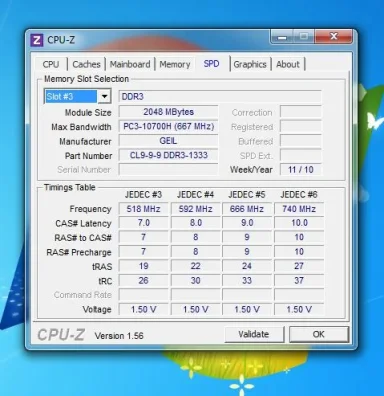Click the disabled maximize button
The height and width of the screenshot is (396, 384).
click(x=304, y=36)
